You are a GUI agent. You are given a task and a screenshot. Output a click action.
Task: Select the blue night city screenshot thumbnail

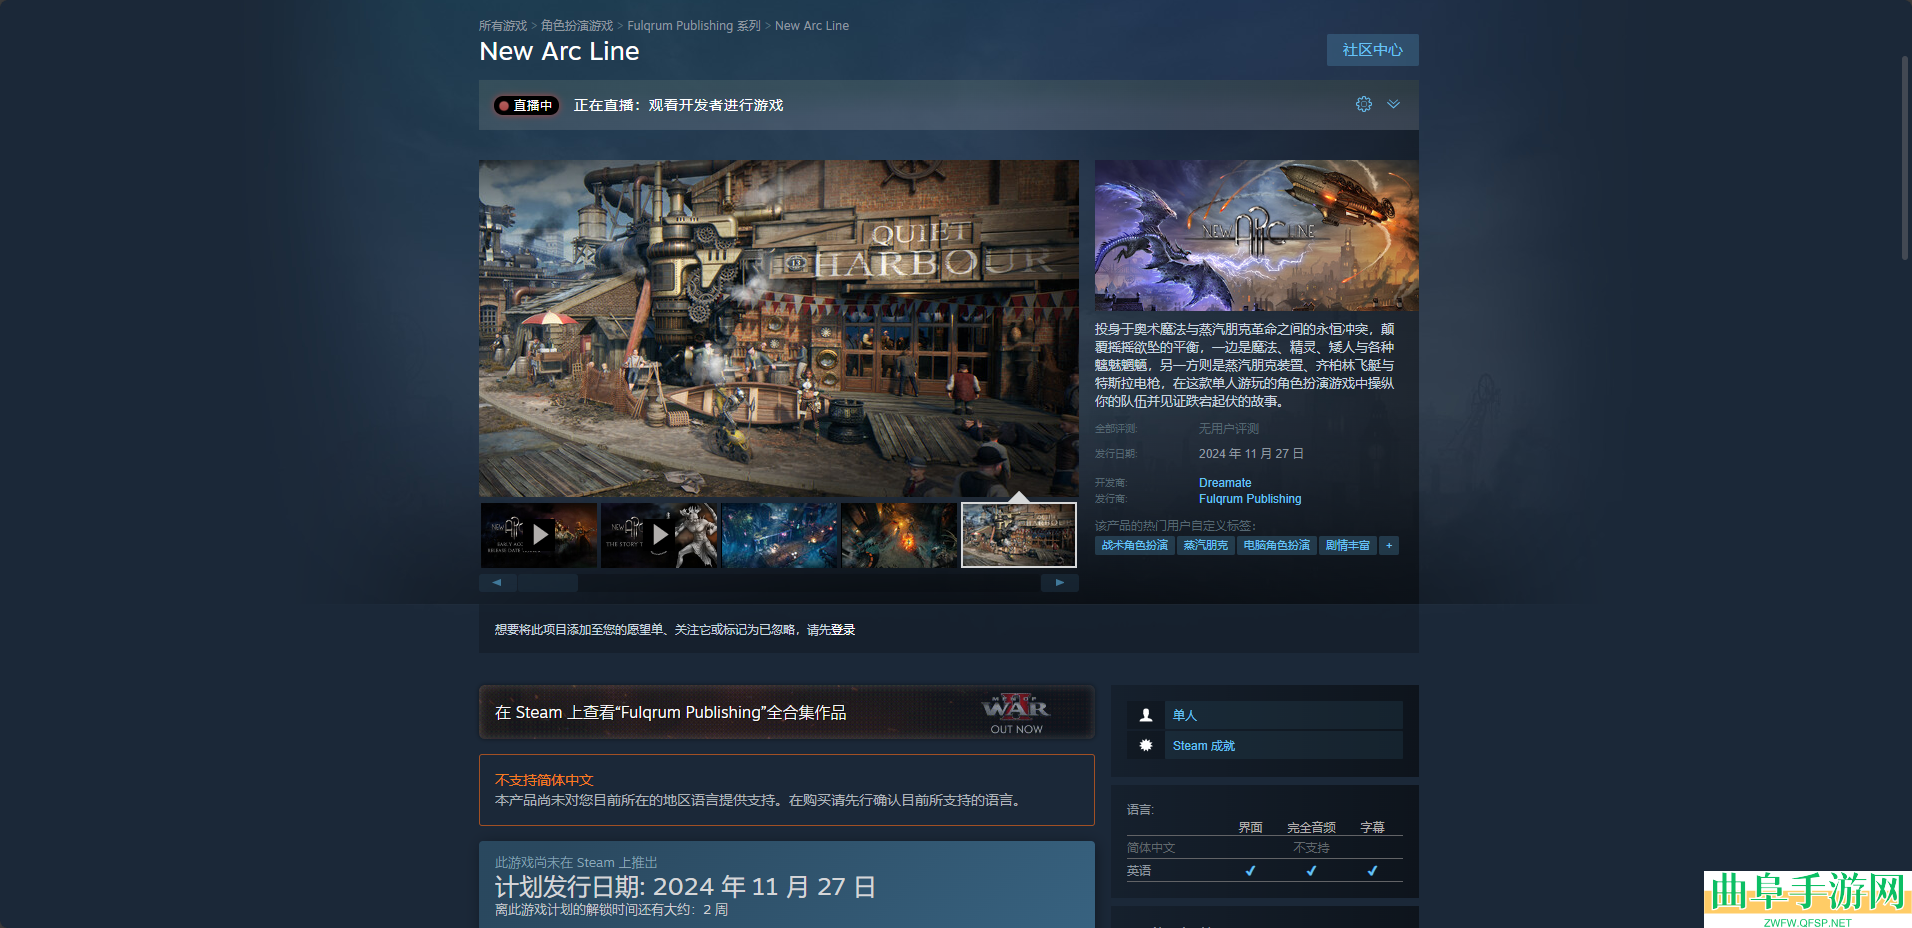click(x=779, y=535)
